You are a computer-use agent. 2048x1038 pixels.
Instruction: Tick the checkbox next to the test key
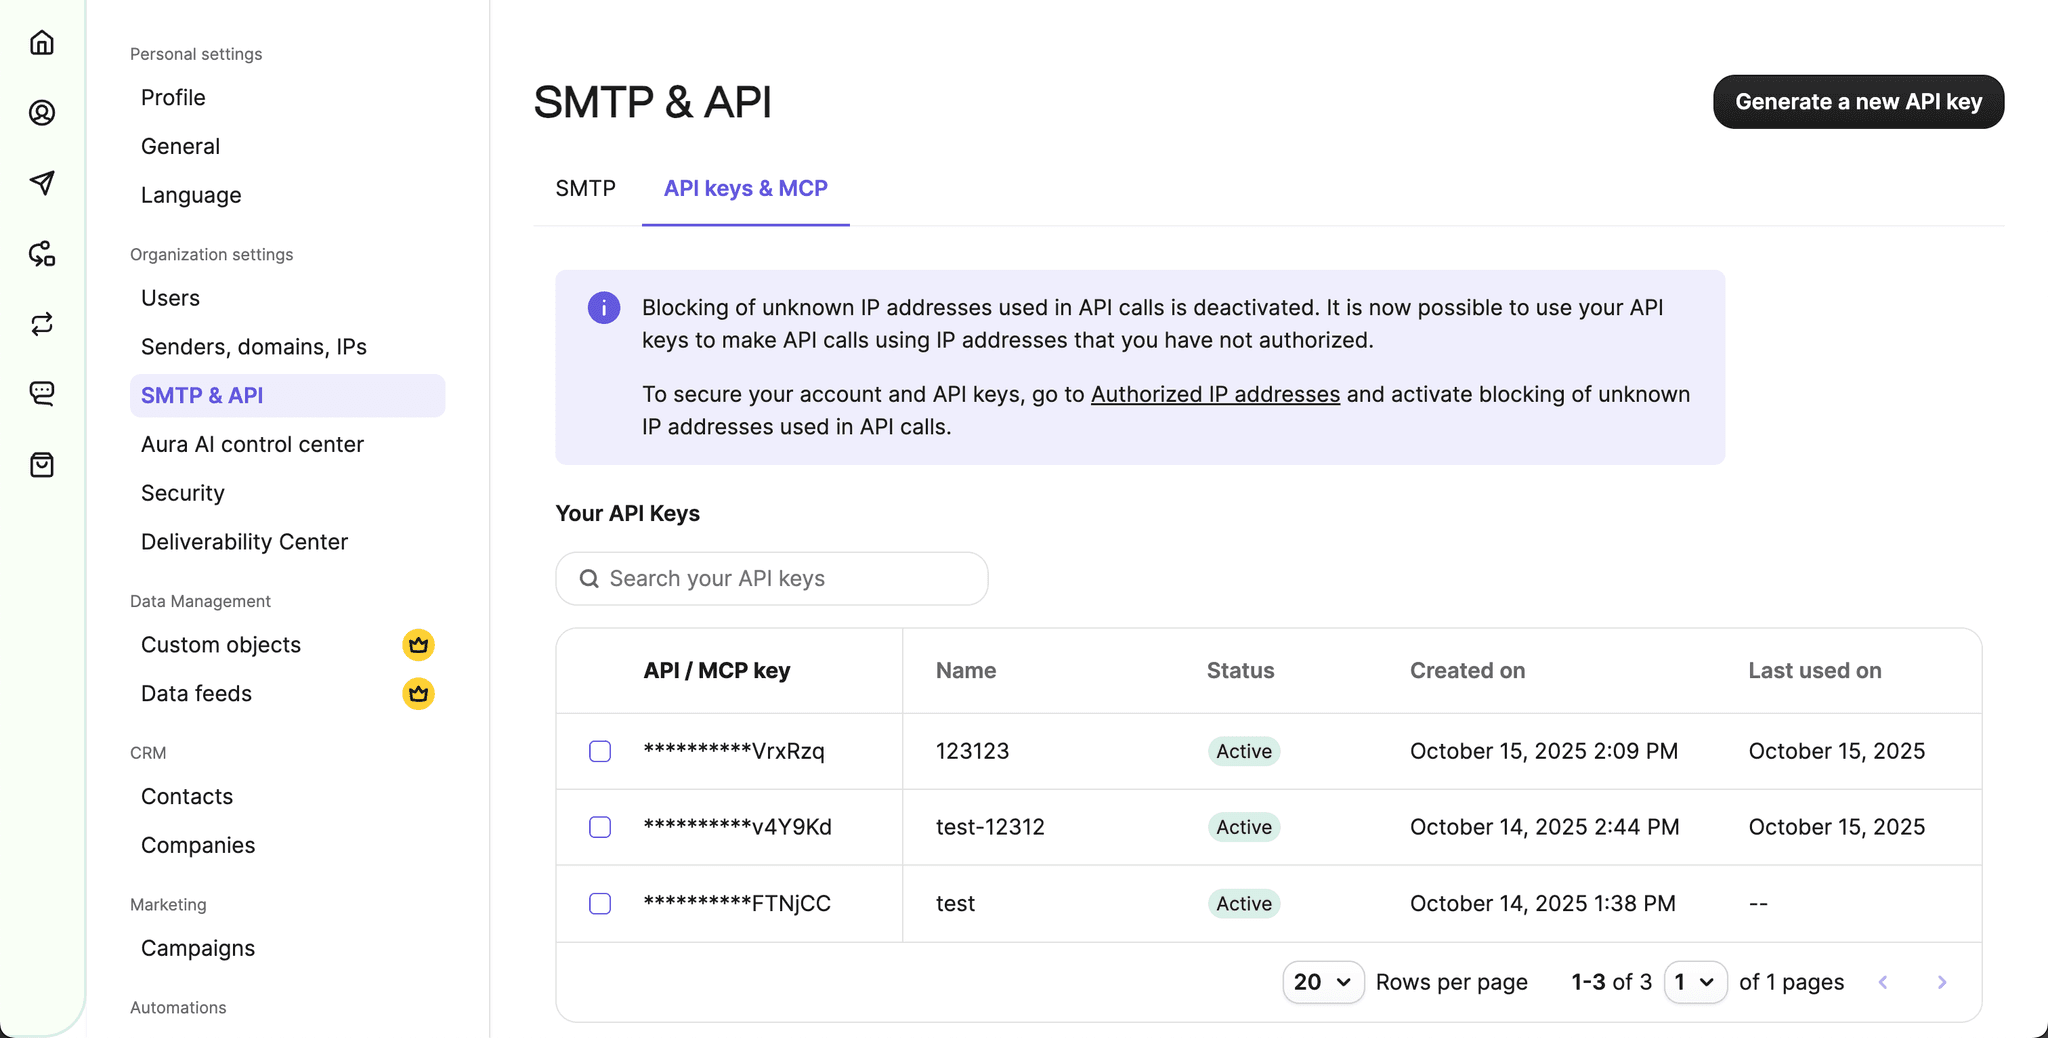[600, 903]
